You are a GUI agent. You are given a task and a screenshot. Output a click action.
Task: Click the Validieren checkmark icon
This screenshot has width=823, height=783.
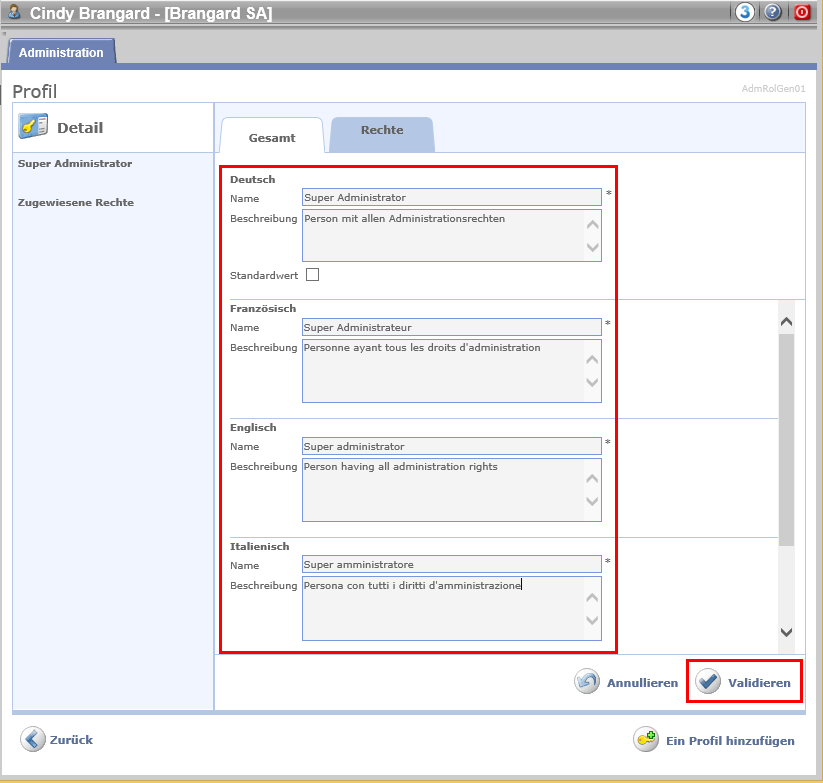tap(709, 682)
